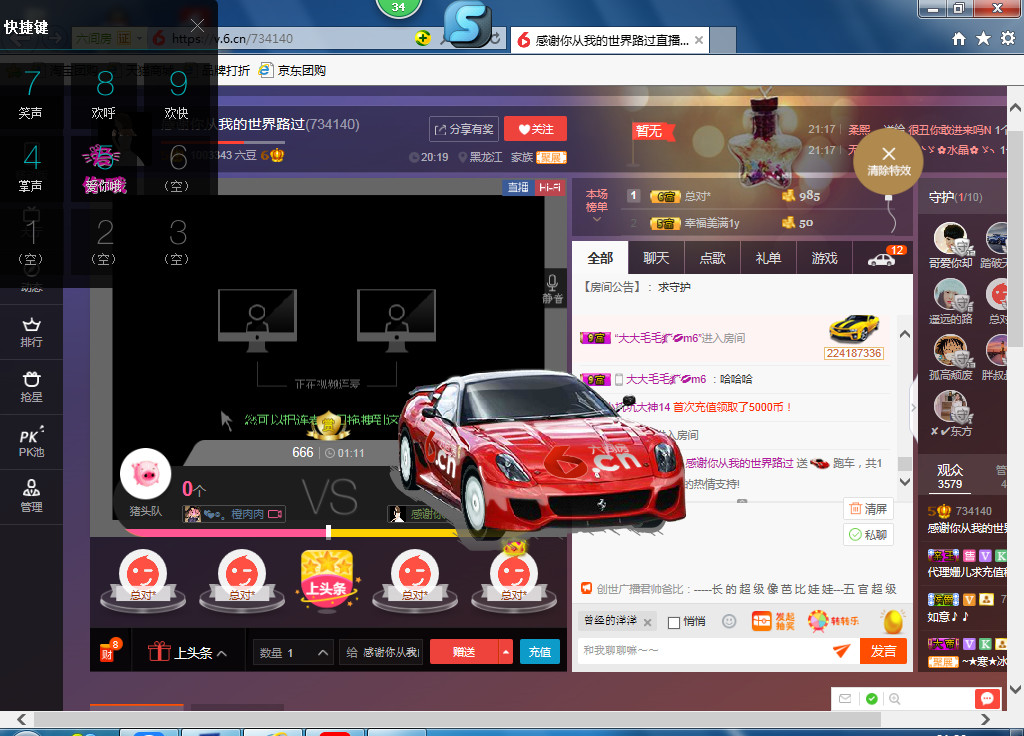Click the chat message input field
Image resolution: width=1024 pixels, height=736 pixels.
click(704, 650)
